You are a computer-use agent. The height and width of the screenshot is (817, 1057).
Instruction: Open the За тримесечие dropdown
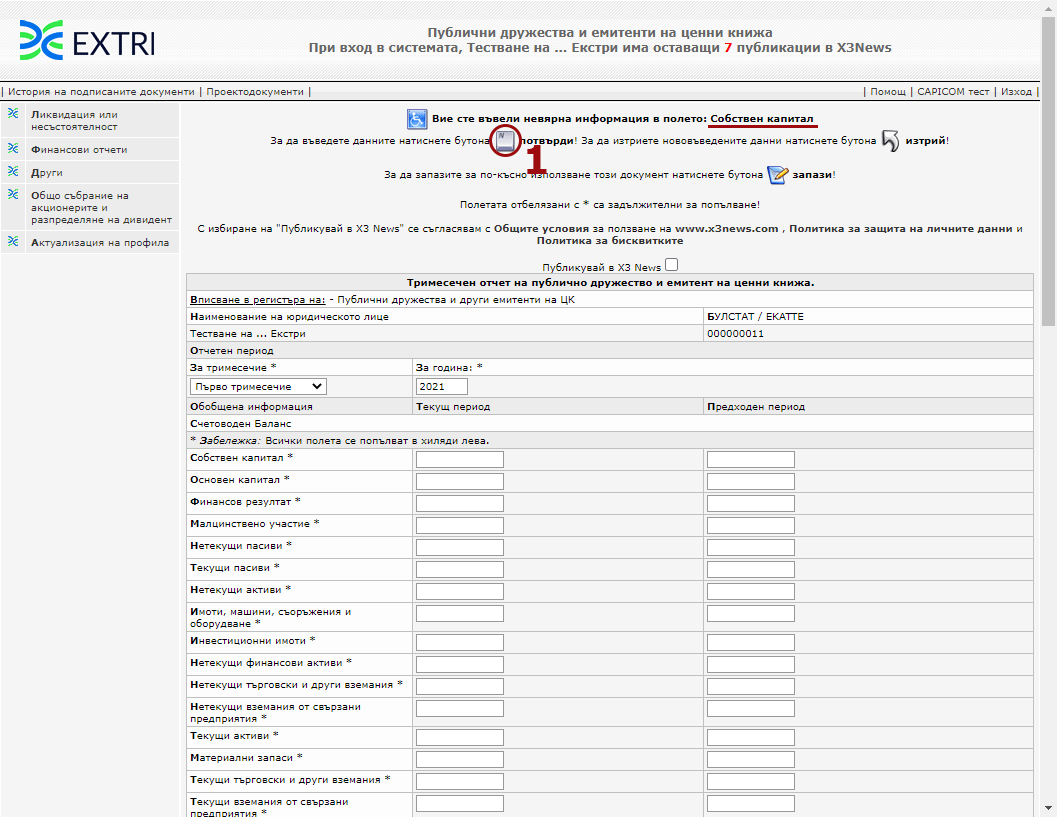point(258,386)
